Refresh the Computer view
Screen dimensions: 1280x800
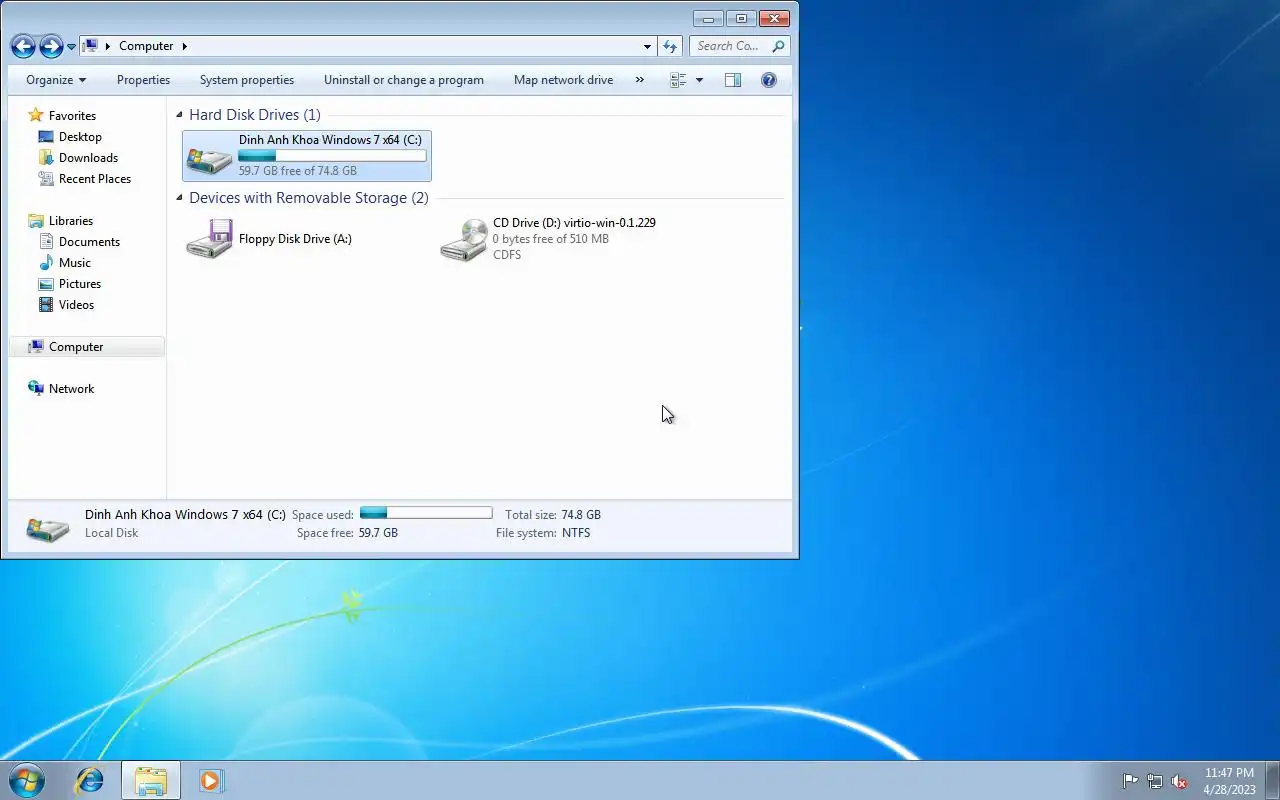670,46
